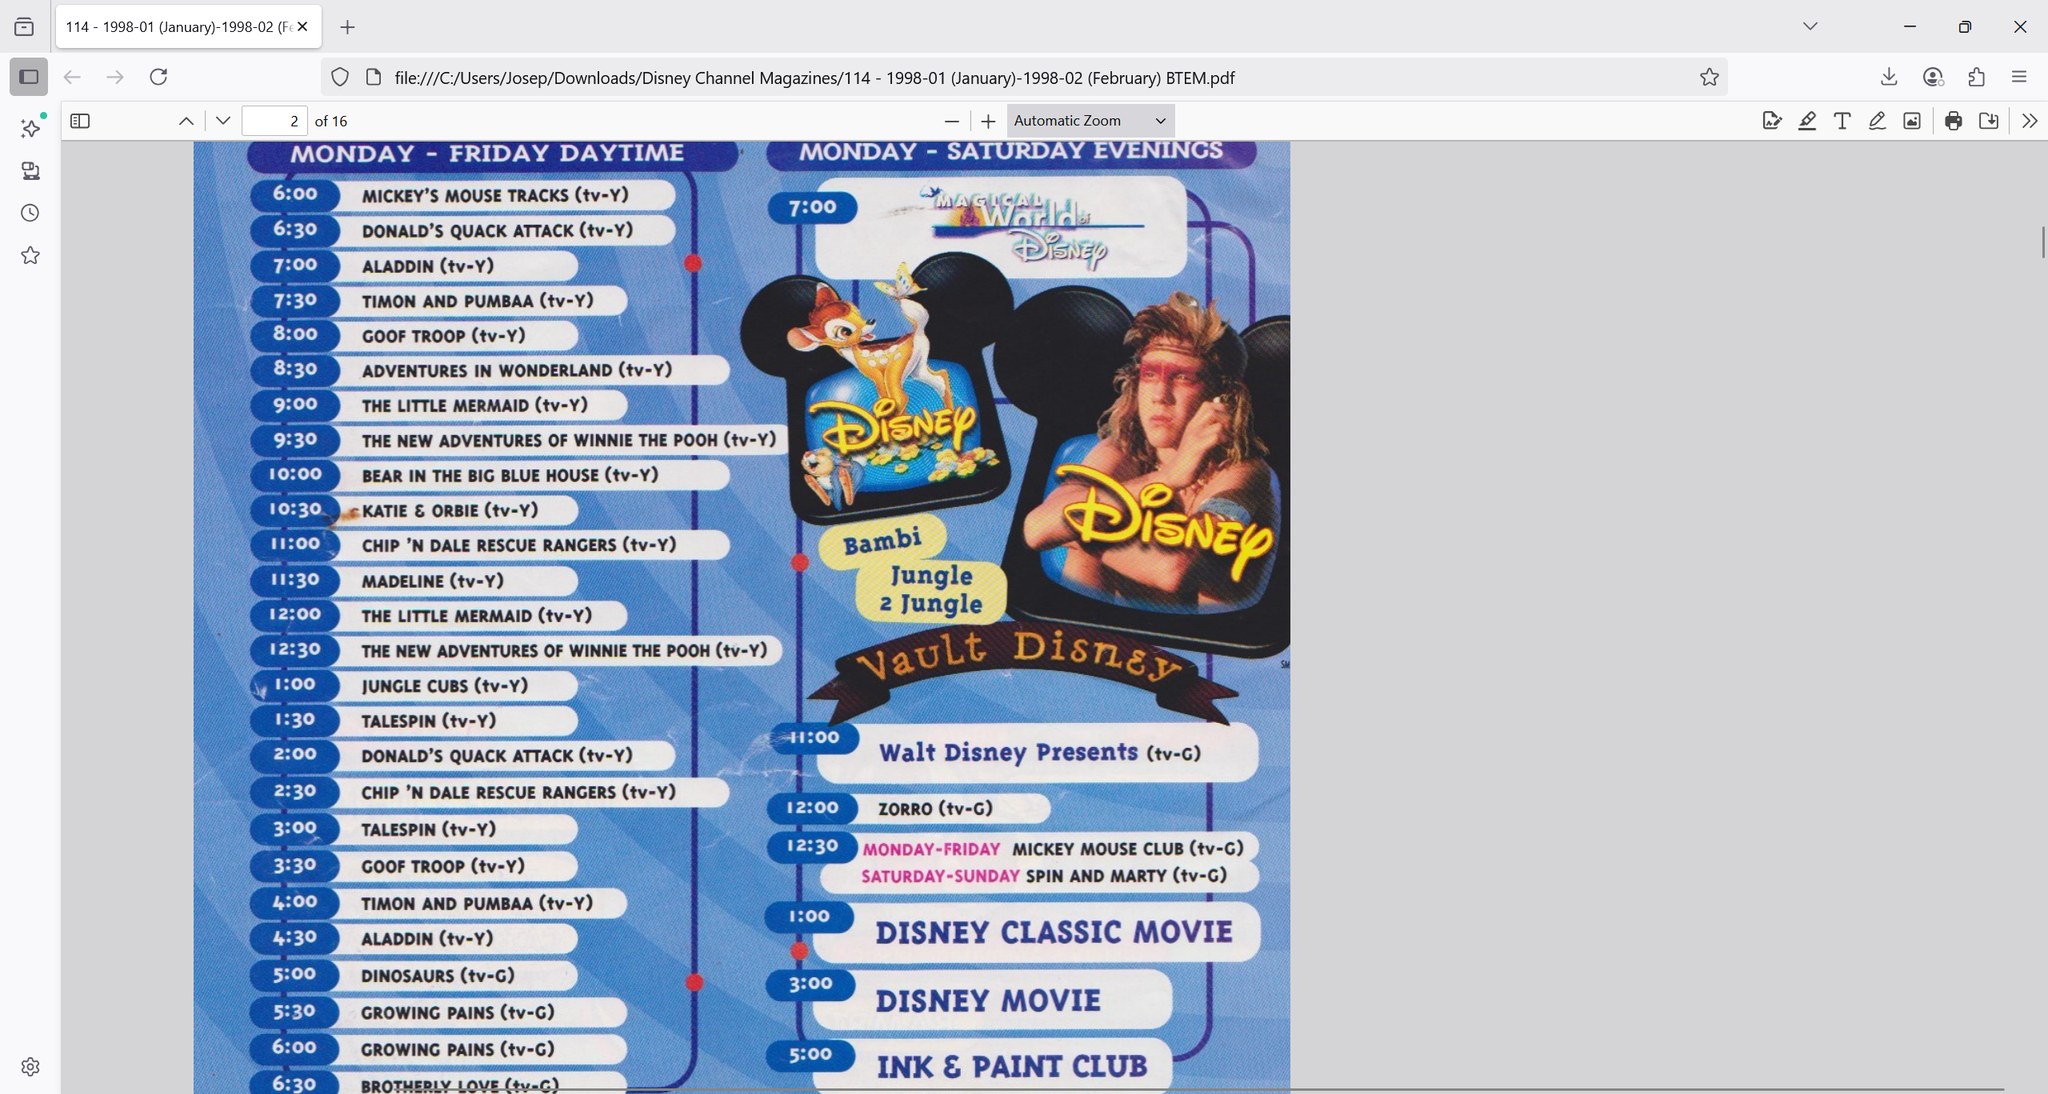The width and height of the screenshot is (2048, 1094).
Task: Open the Firefox application menu
Action: 2019,77
